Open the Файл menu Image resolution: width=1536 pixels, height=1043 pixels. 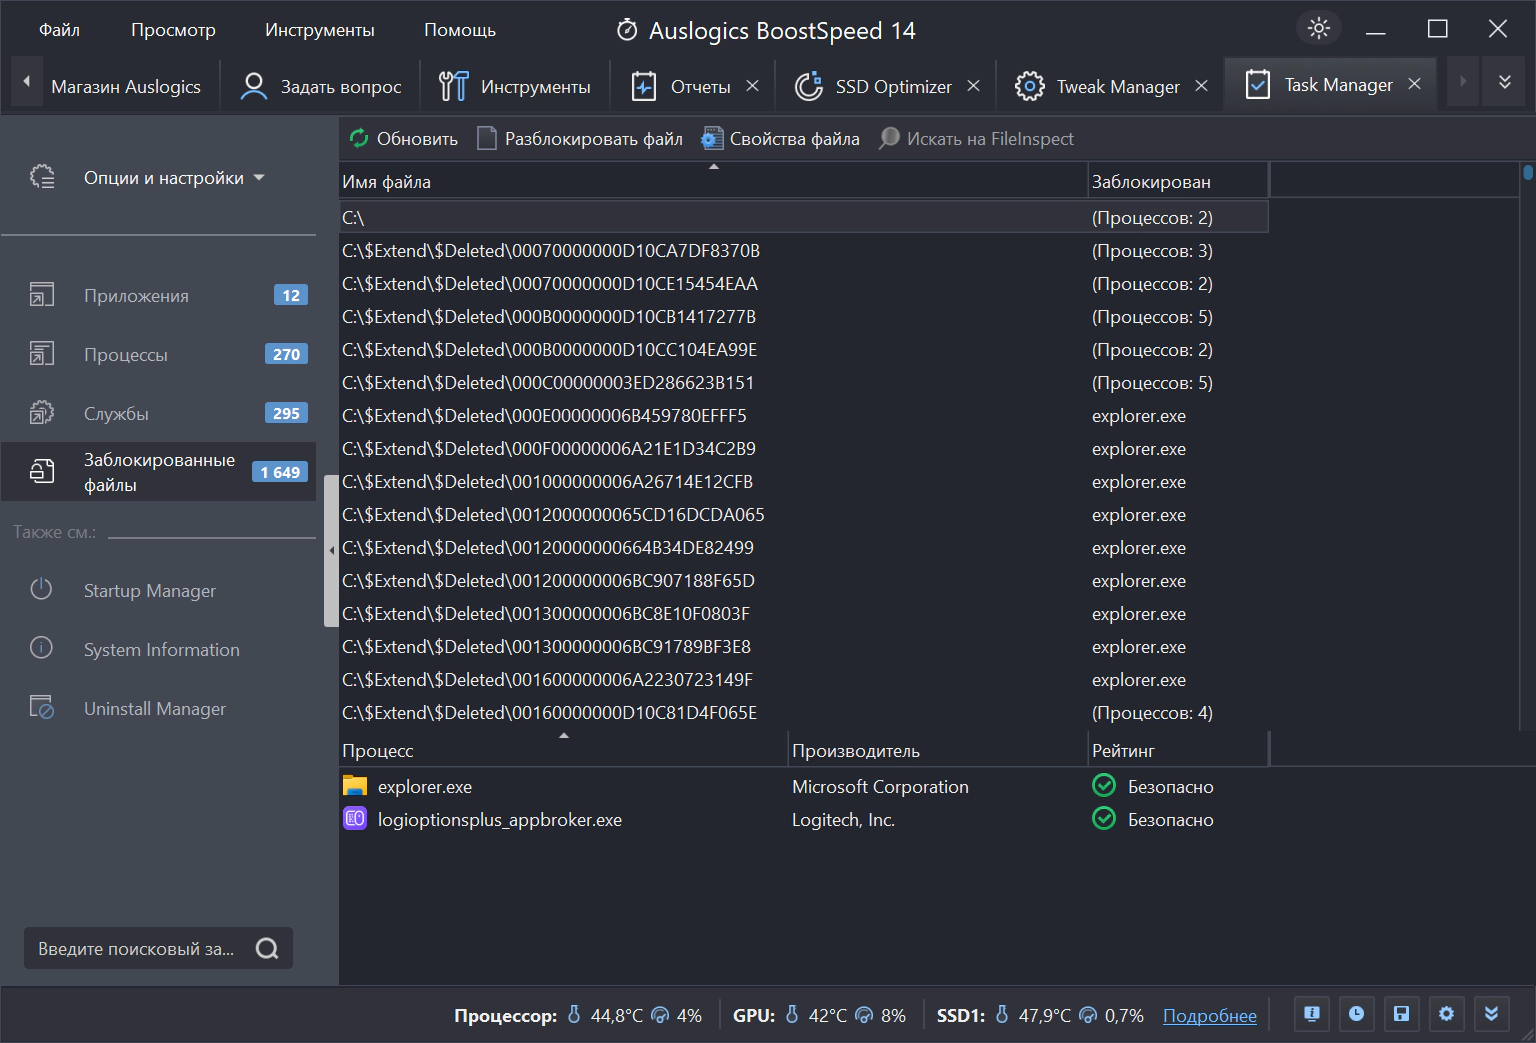pos(59,30)
